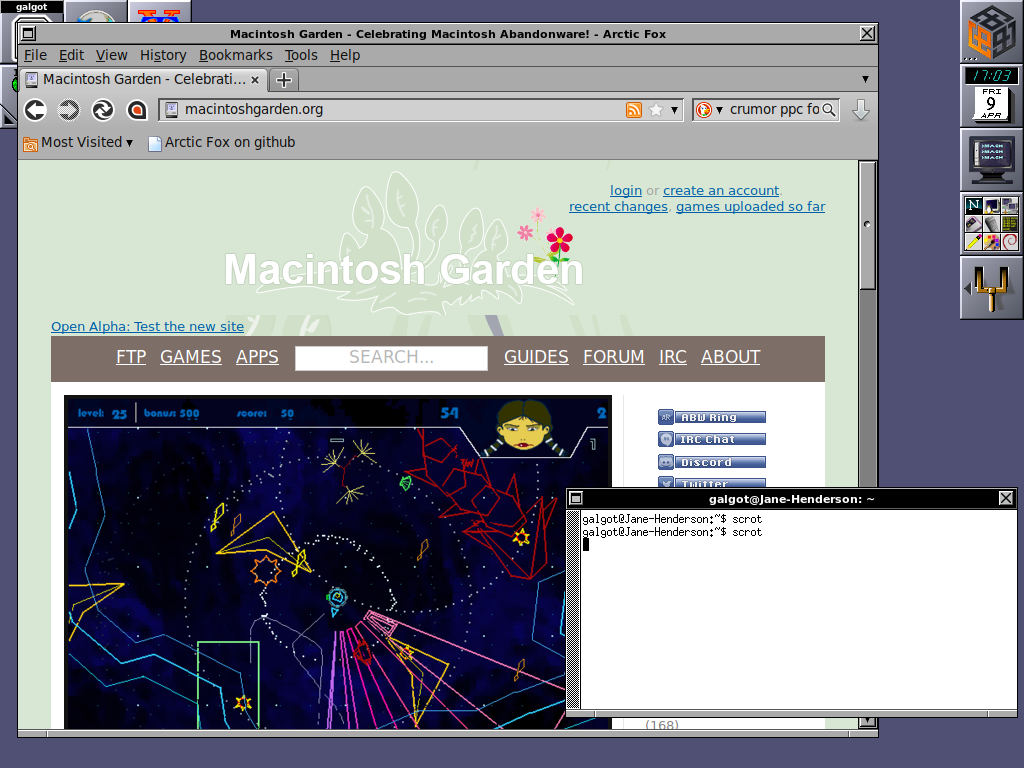Close the Macintosh Garden tab
1024x768 pixels.
[x=255, y=80]
